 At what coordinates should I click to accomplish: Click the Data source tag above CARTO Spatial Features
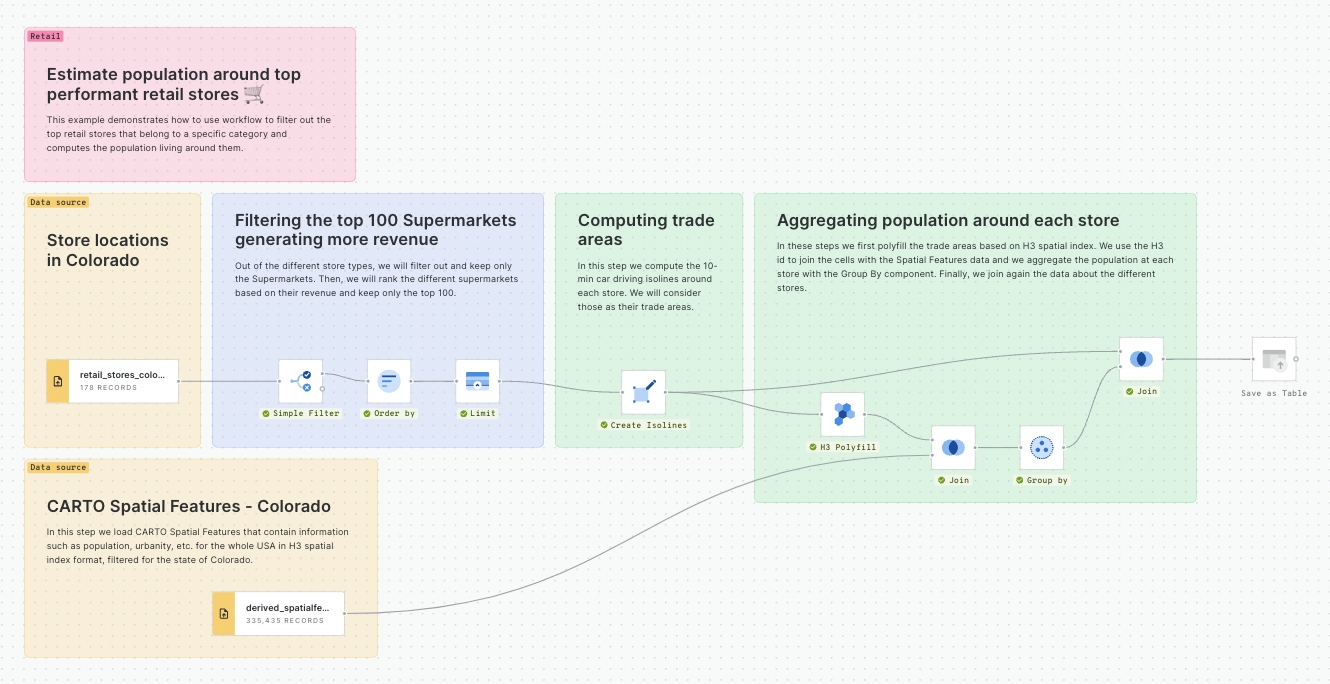58,467
